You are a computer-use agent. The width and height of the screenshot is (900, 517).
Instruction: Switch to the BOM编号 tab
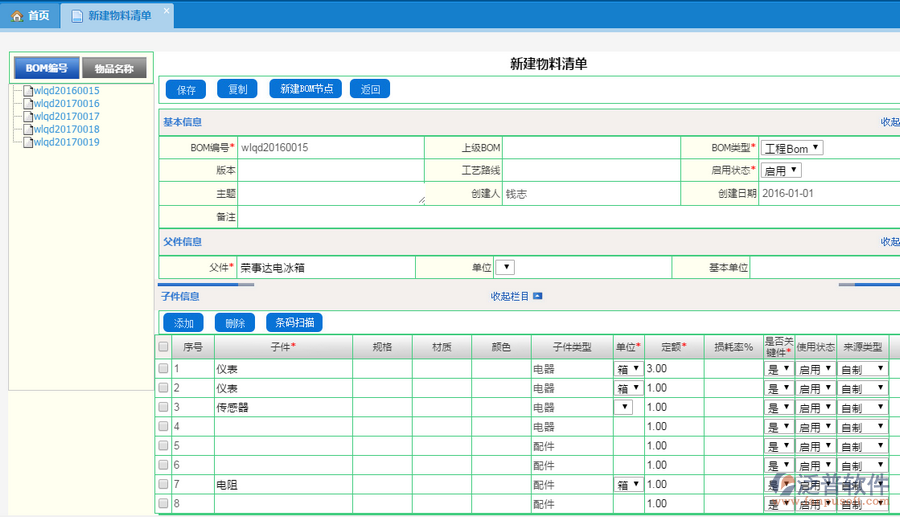[46, 68]
